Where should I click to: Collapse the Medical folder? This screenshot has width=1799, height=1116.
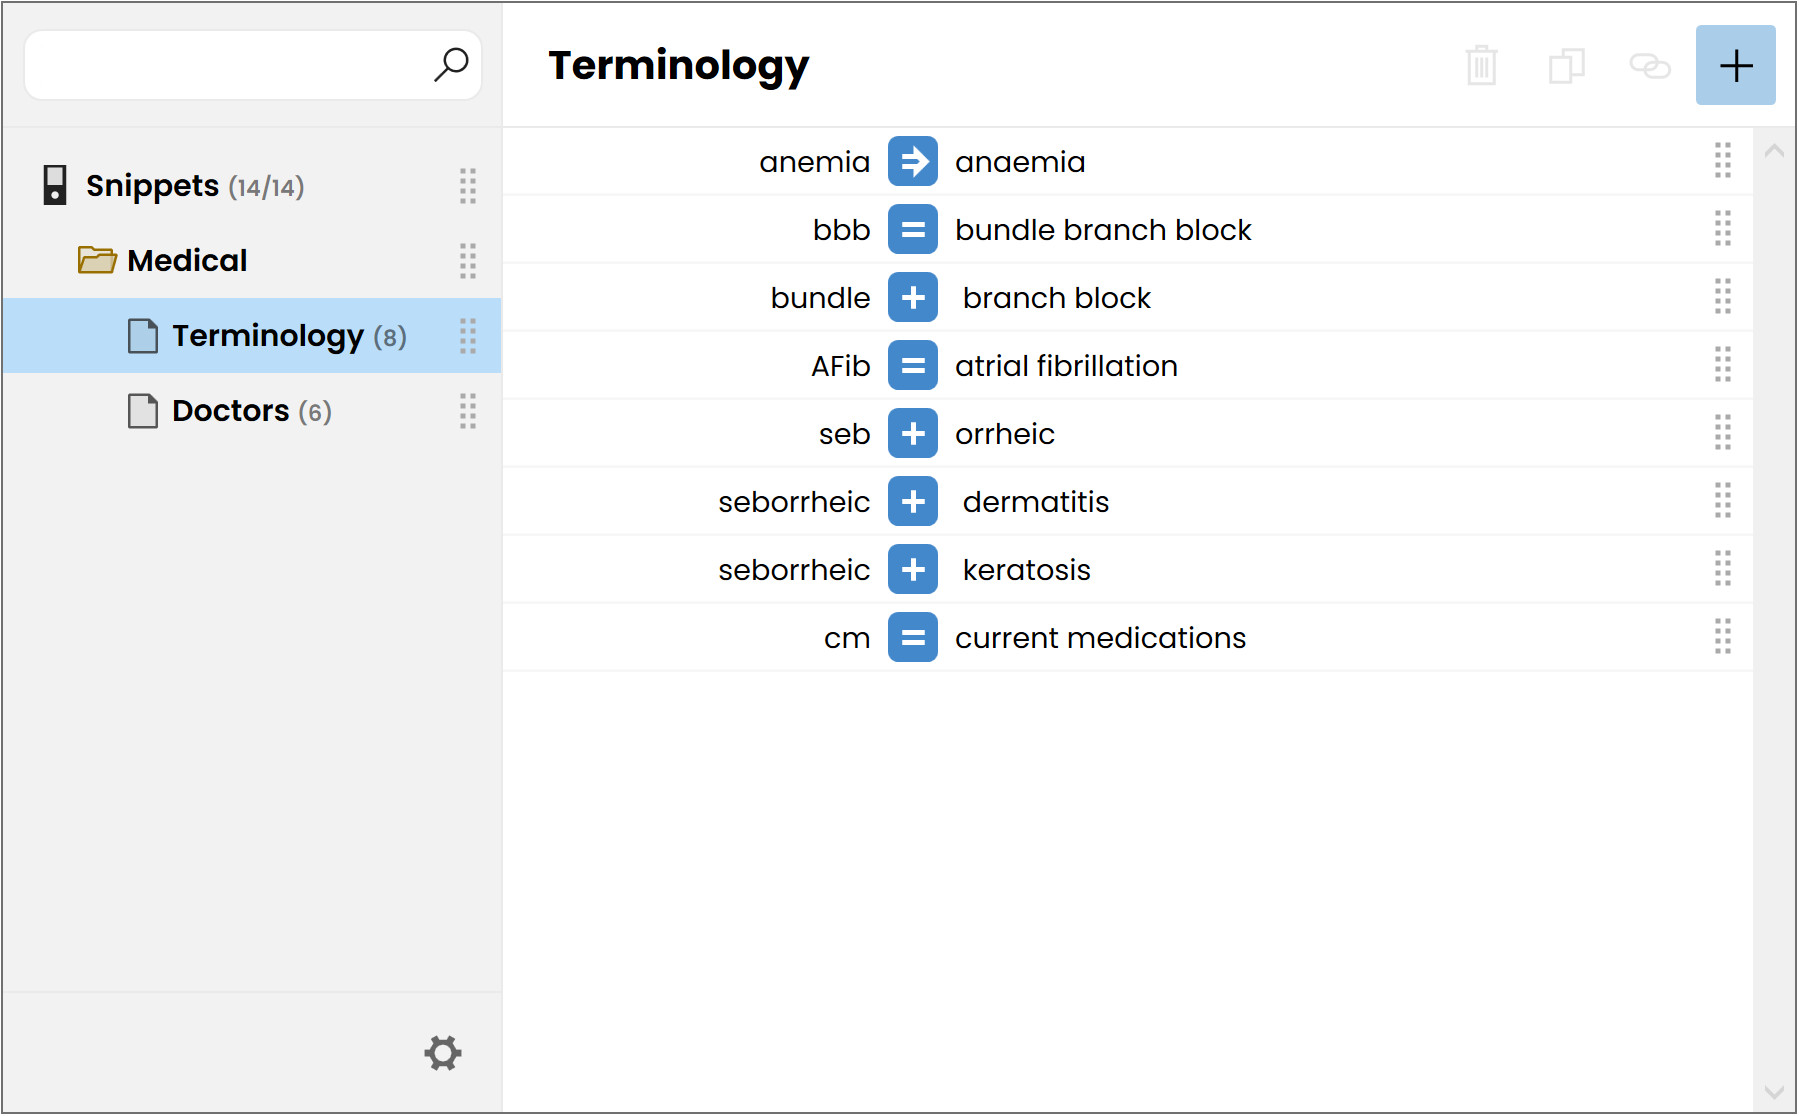97,260
